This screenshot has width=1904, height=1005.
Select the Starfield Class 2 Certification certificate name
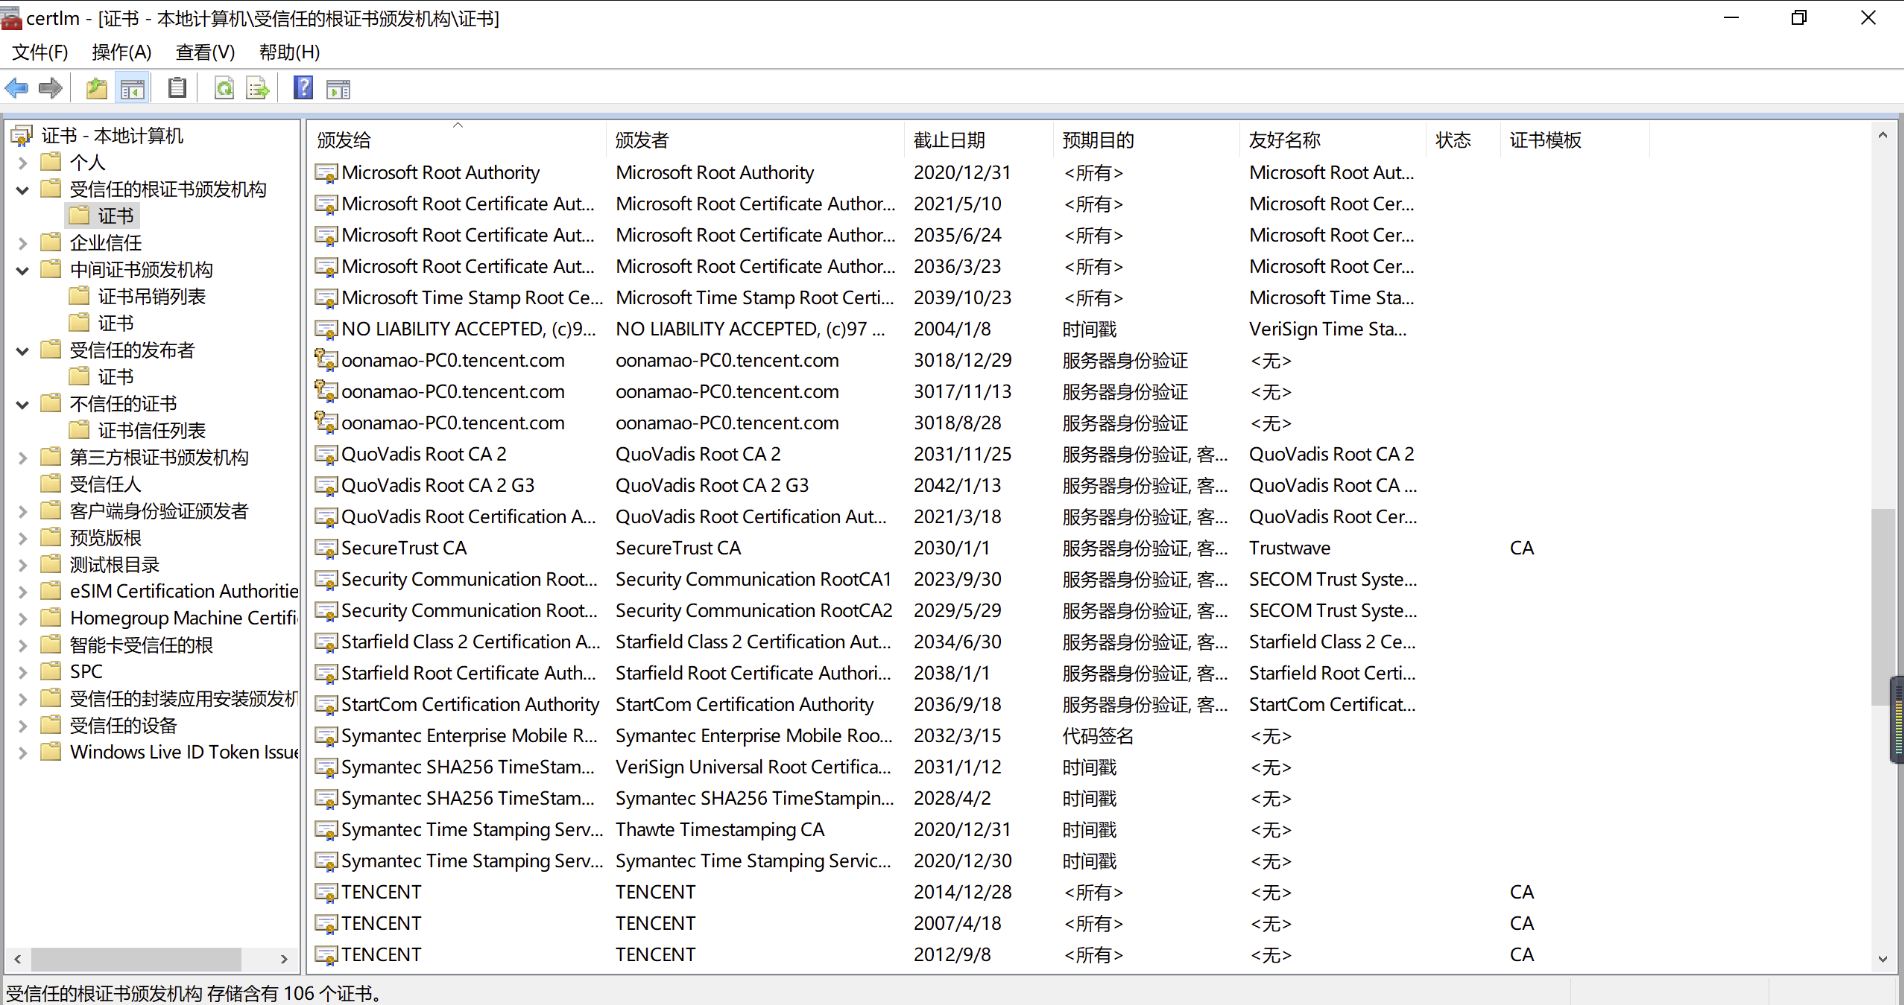click(x=471, y=642)
